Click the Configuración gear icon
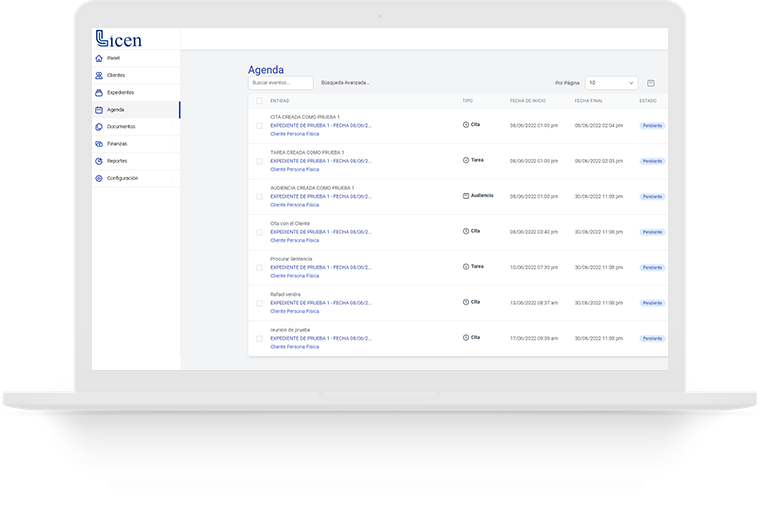This screenshot has width=760, height=515. click(98, 178)
